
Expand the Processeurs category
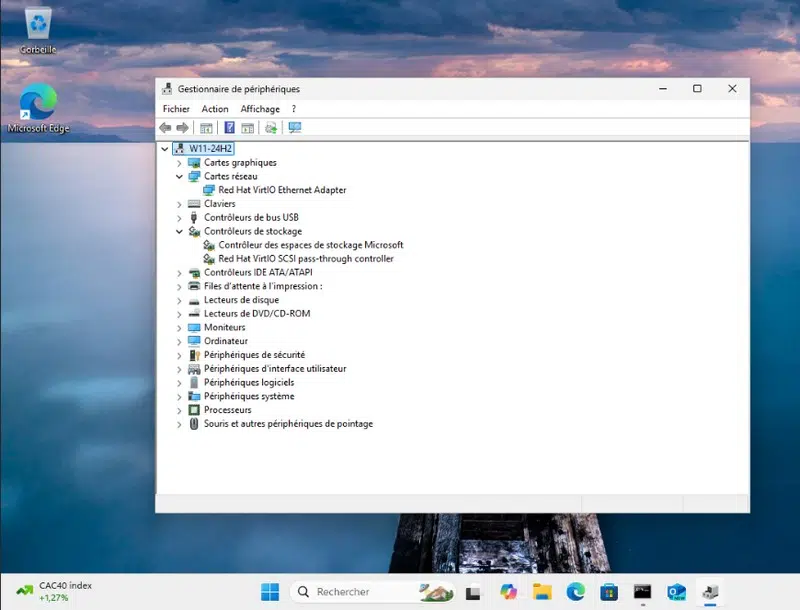pyautogui.click(x=180, y=410)
